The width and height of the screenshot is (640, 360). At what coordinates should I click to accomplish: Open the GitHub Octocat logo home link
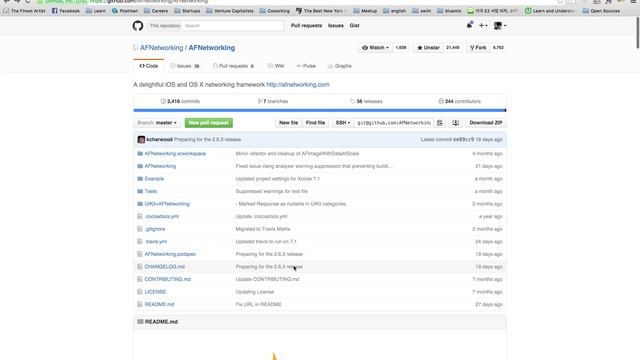pos(138,26)
